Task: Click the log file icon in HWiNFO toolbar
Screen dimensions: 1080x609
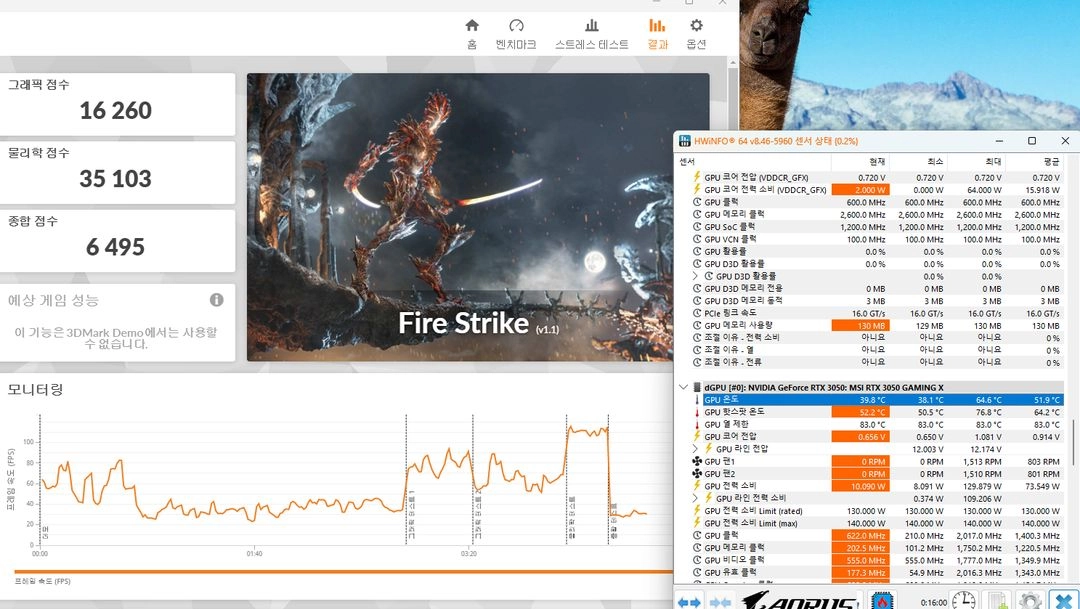Action: (x=995, y=600)
